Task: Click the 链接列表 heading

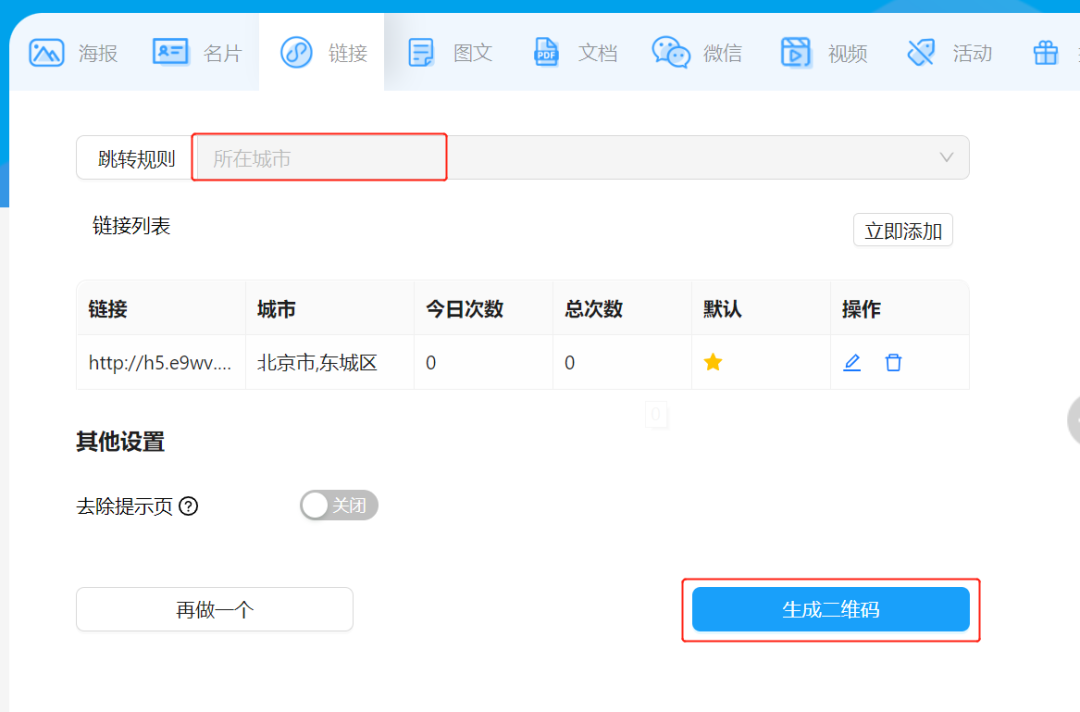Action: pos(132,225)
